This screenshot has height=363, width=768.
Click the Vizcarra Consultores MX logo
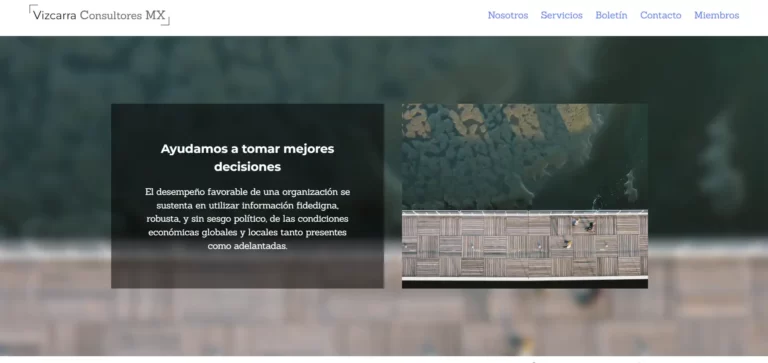click(99, 15)
